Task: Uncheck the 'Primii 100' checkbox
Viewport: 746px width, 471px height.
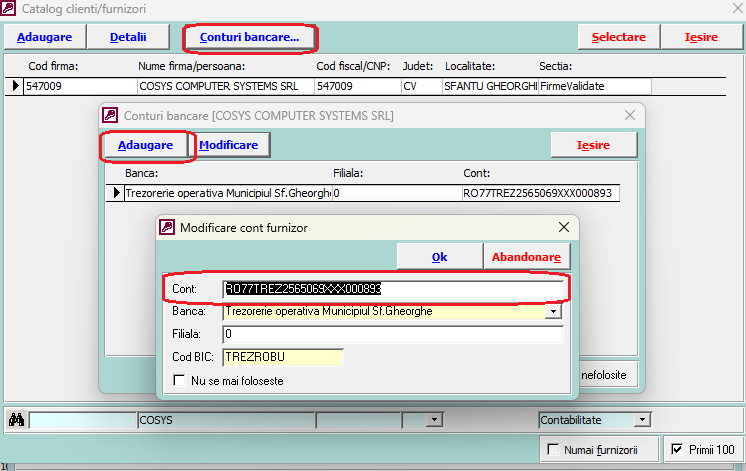Action: tap(676, 449)
